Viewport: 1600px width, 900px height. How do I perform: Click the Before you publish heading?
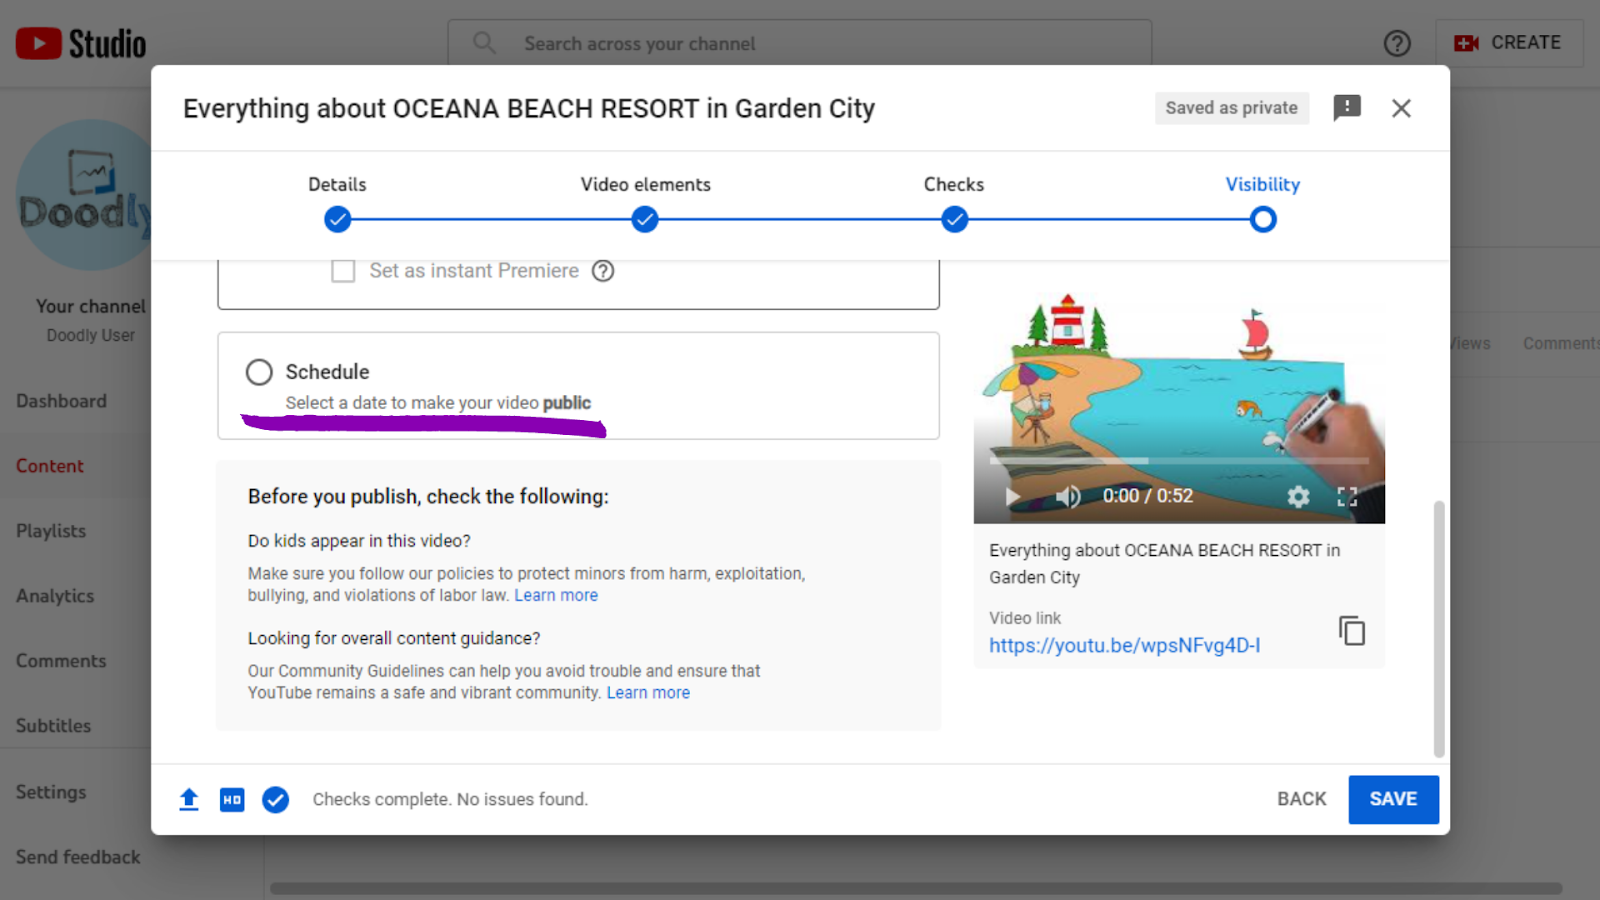click(428, 496)
